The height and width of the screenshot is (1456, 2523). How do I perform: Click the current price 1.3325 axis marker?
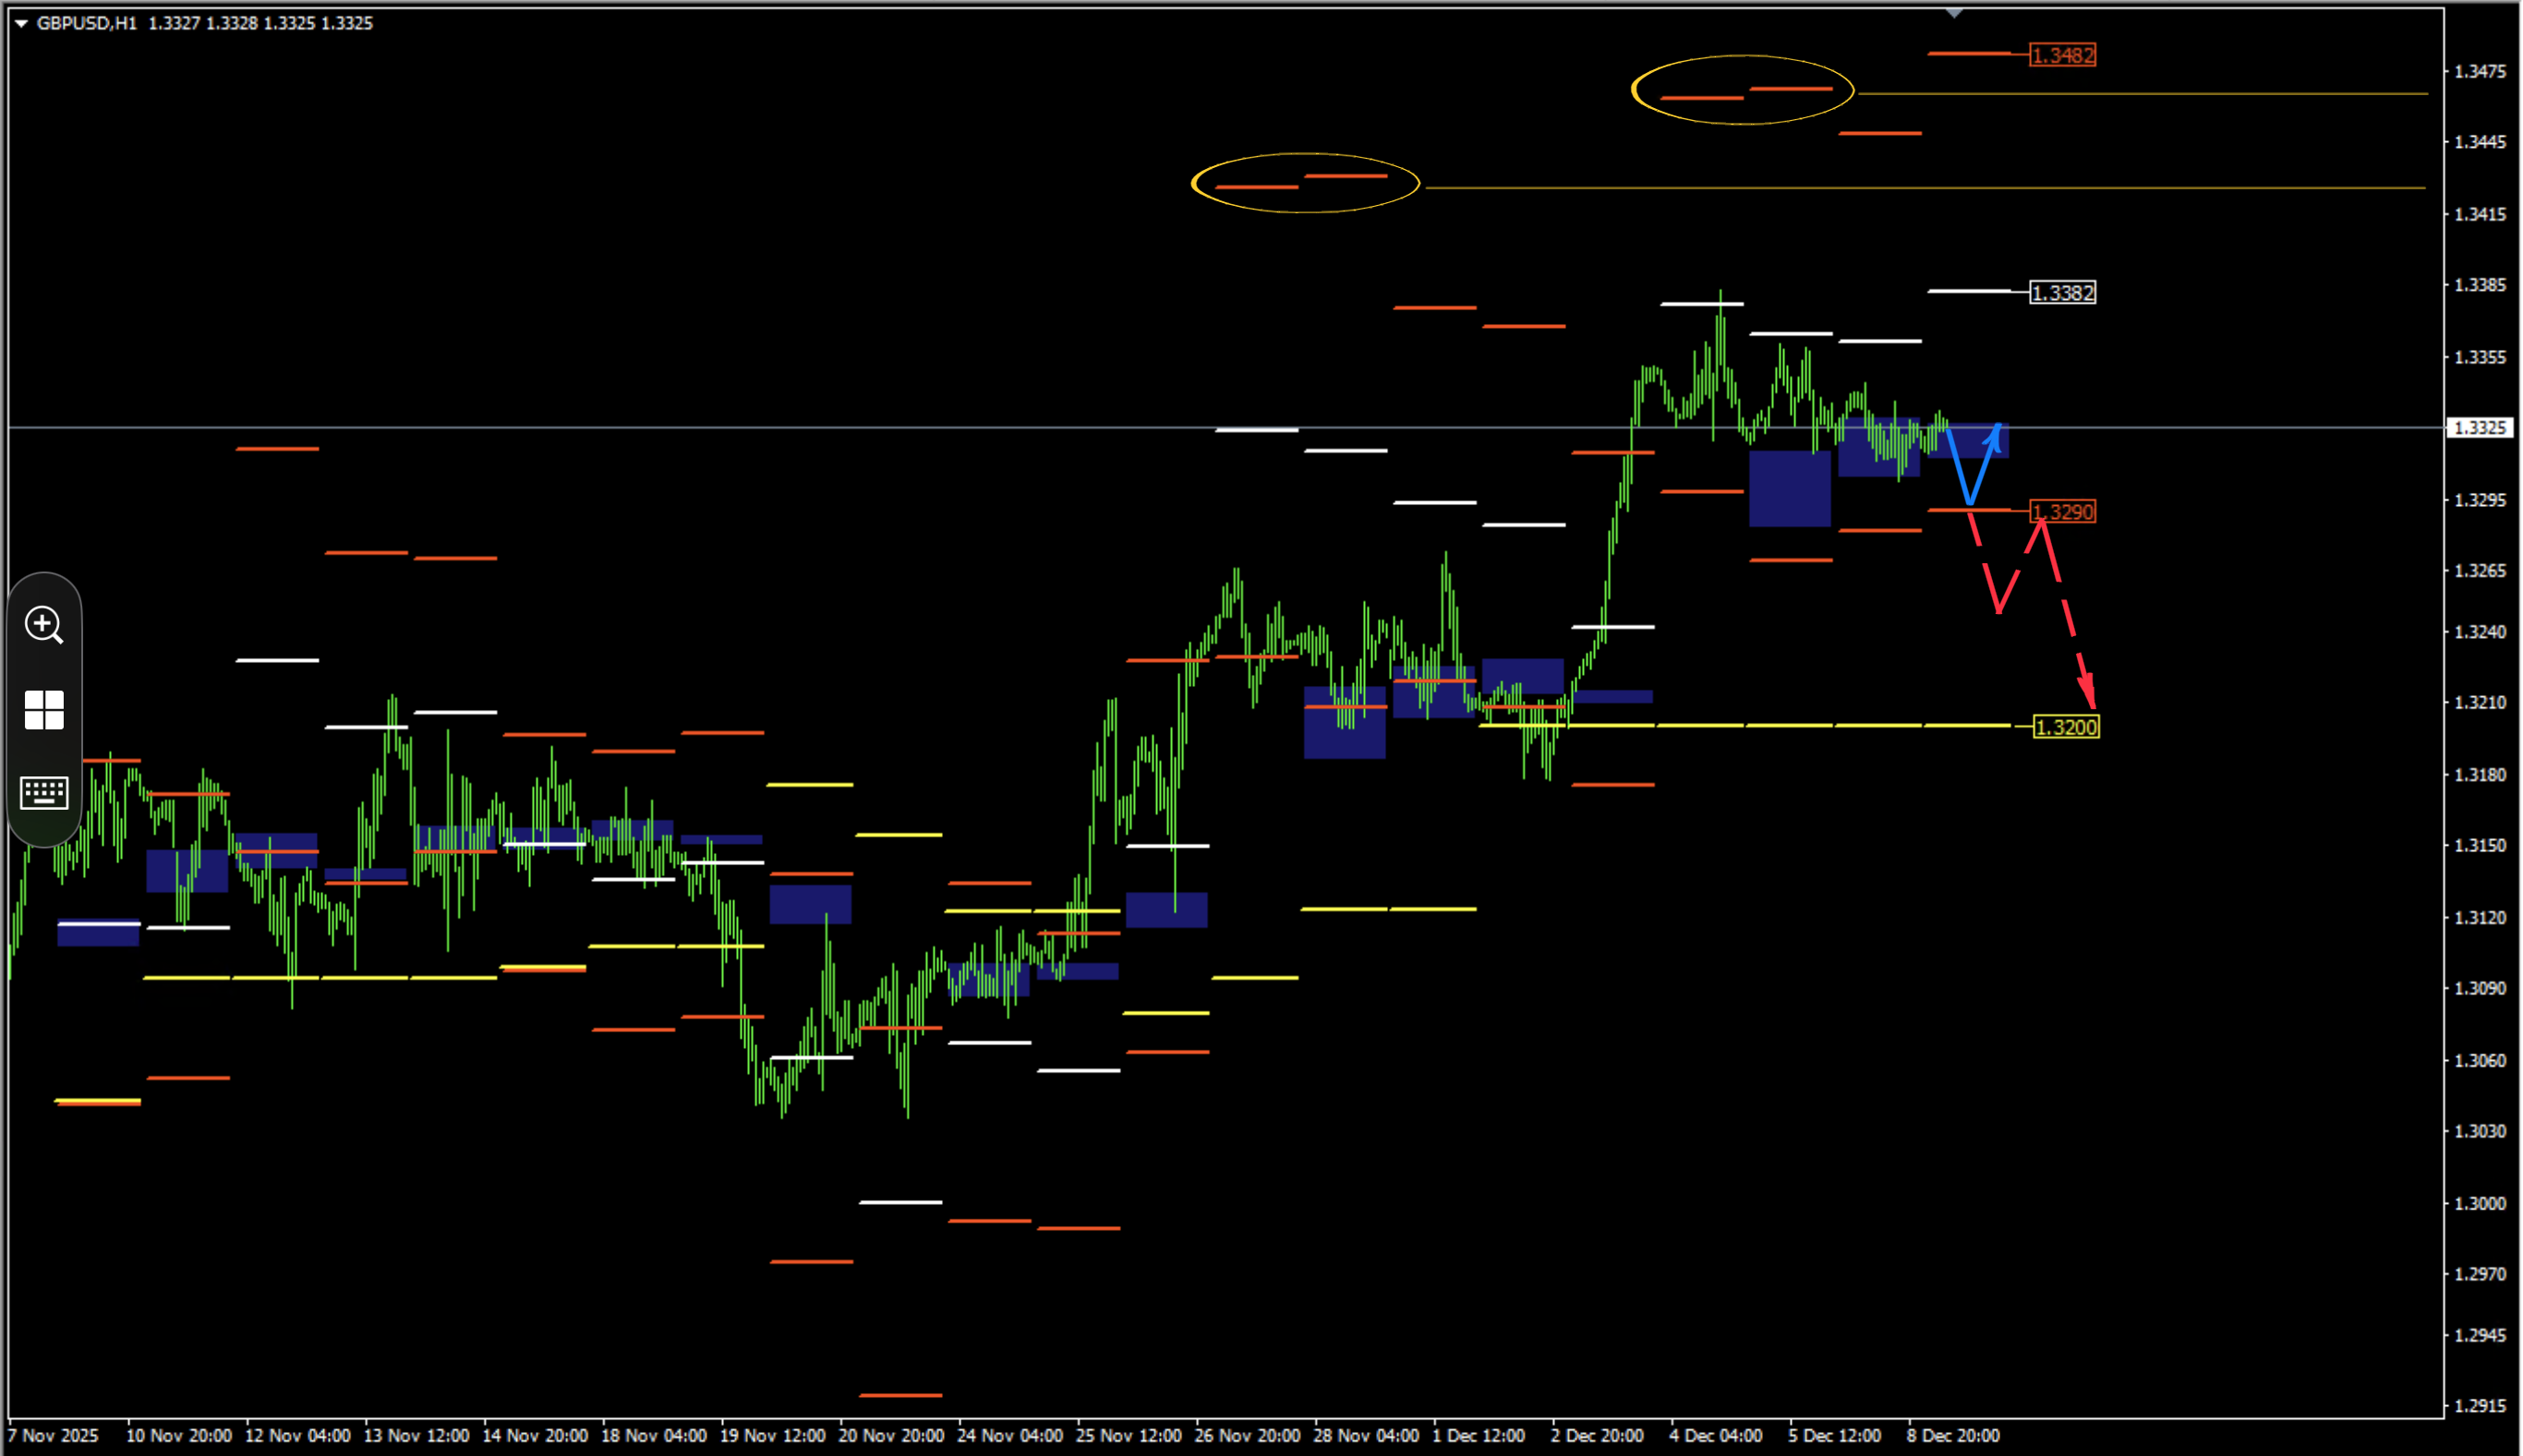coord(2480,428)
